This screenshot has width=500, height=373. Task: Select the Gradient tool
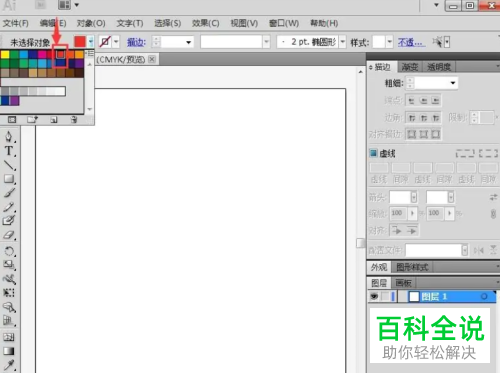9,351
